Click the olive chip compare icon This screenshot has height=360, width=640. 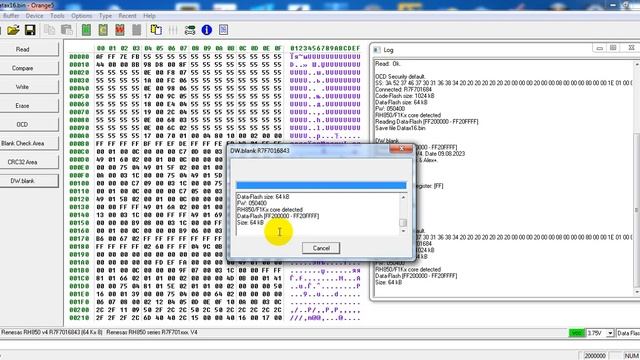tap(103, 30)
